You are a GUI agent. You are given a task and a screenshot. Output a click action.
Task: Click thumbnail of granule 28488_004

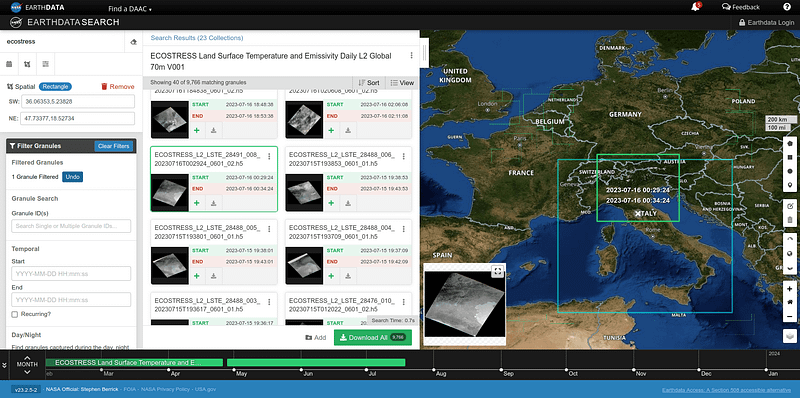point(305,265)
